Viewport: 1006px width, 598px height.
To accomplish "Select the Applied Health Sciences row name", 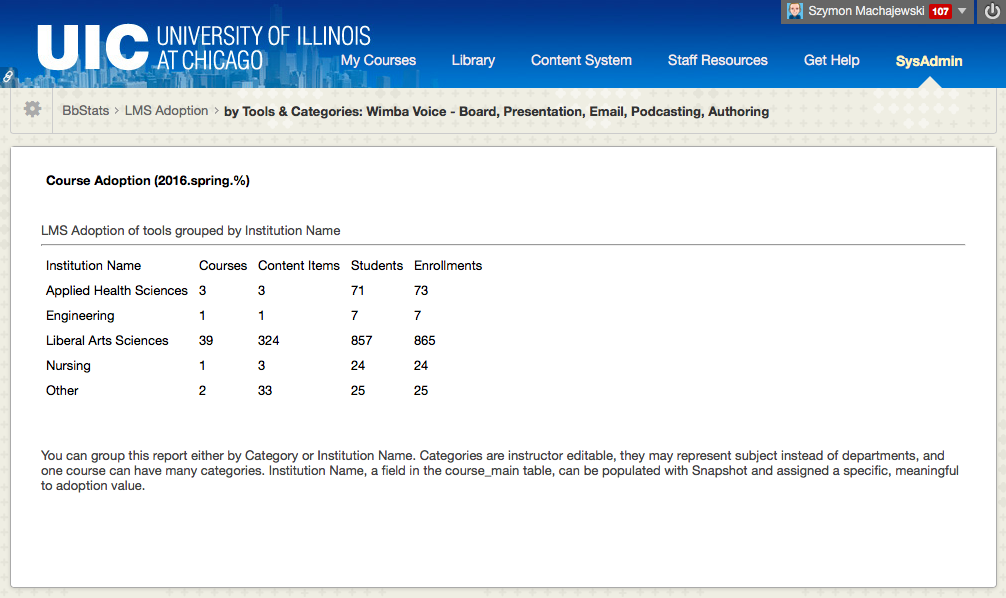I will [117, 291].
